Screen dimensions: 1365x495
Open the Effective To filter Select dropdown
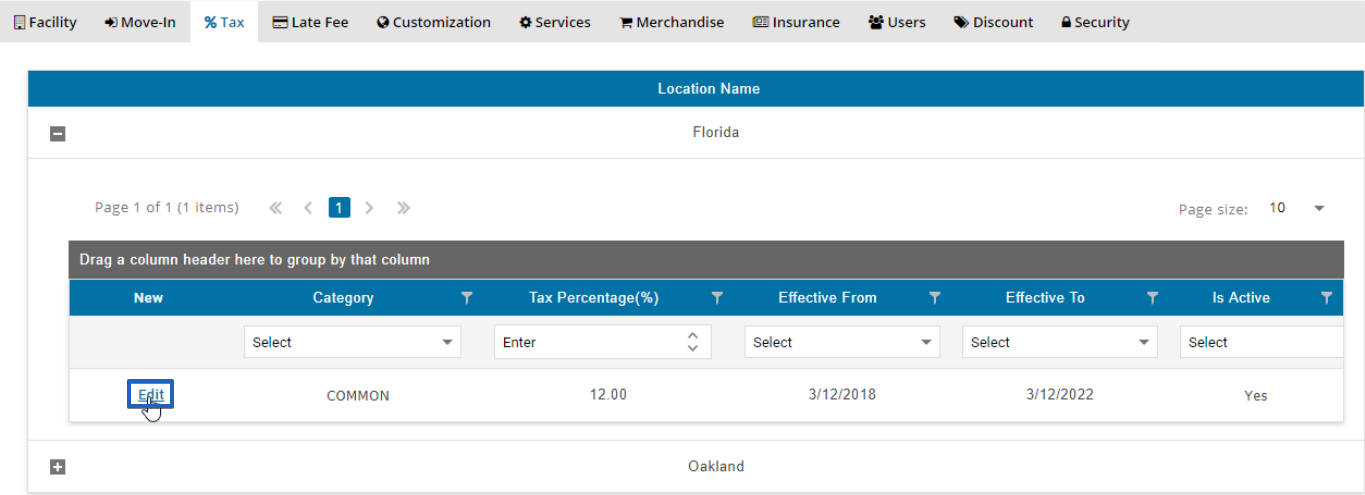point(1060,342)
